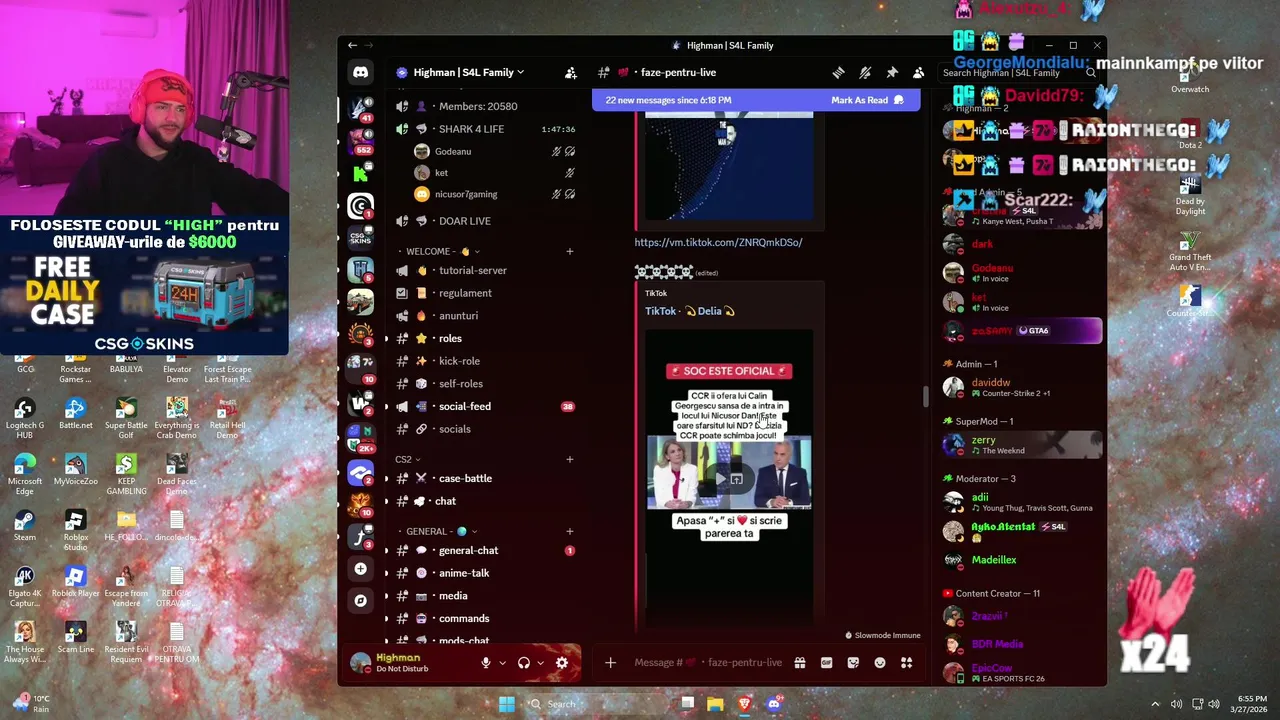Open Threads icon in channel header

(x=838, y=72)
